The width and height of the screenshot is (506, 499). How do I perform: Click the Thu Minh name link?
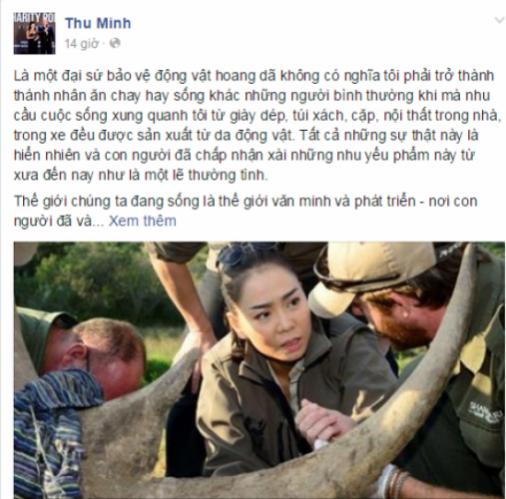point(98,23)
